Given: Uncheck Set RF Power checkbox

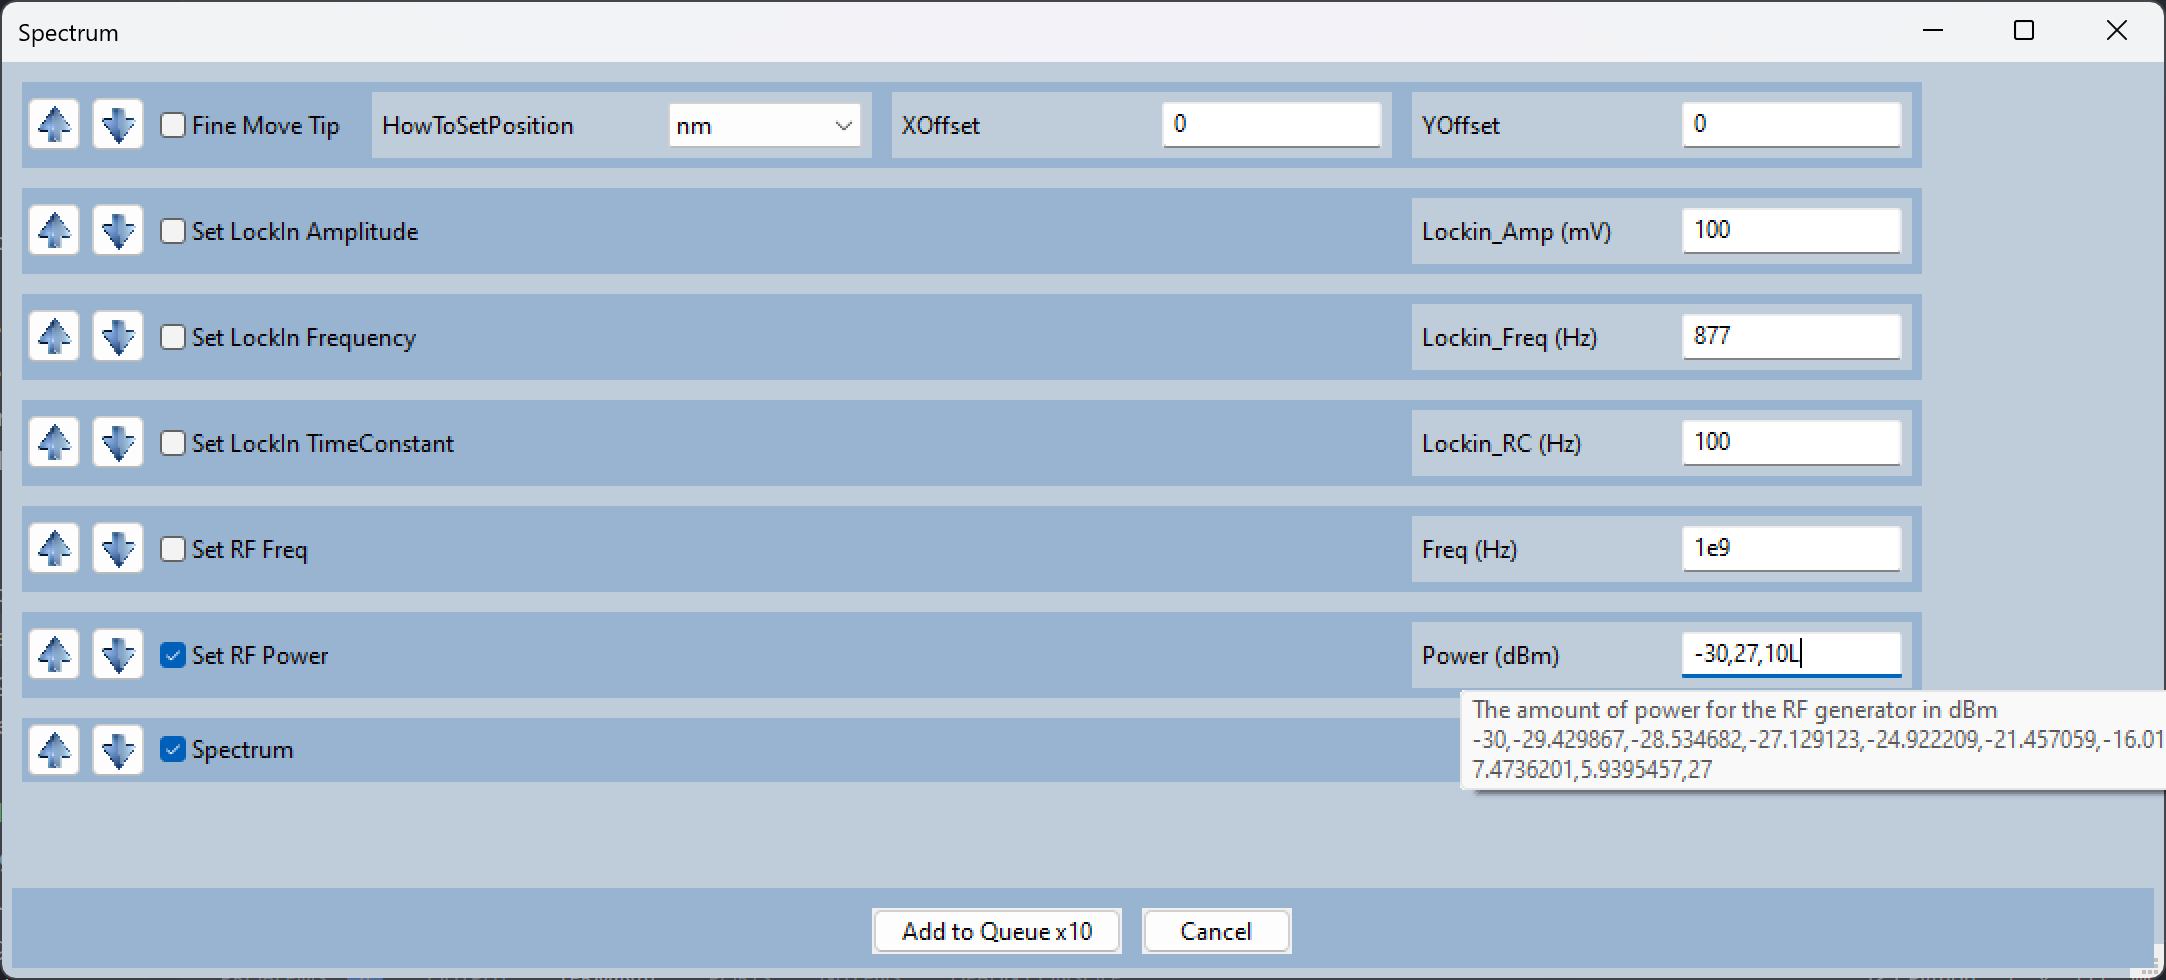Looking at the screenshot, I should point(173,655).
